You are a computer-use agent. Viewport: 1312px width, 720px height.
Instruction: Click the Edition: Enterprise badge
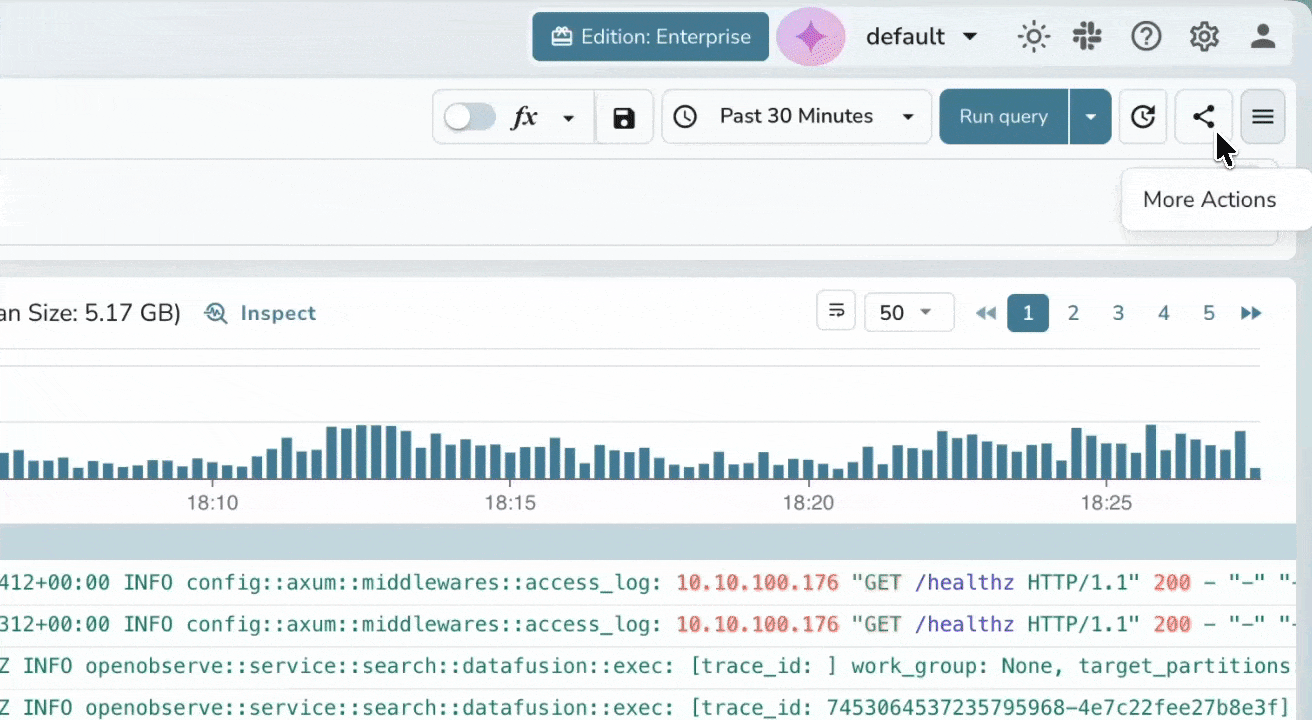pos(650,37)
